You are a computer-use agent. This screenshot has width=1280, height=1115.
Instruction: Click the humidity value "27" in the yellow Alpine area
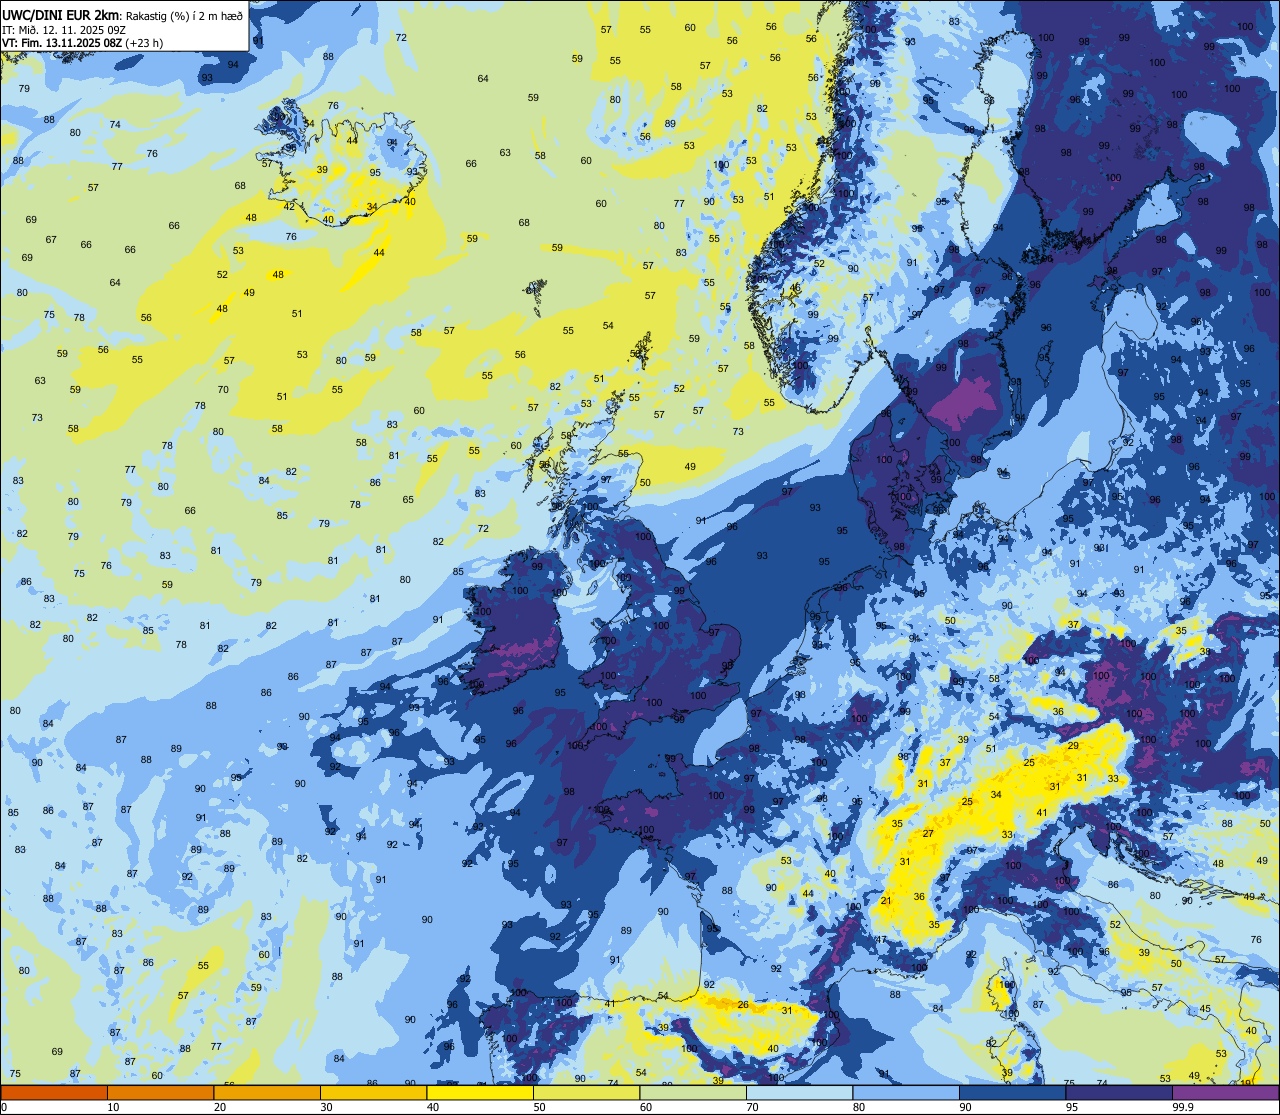928,833
